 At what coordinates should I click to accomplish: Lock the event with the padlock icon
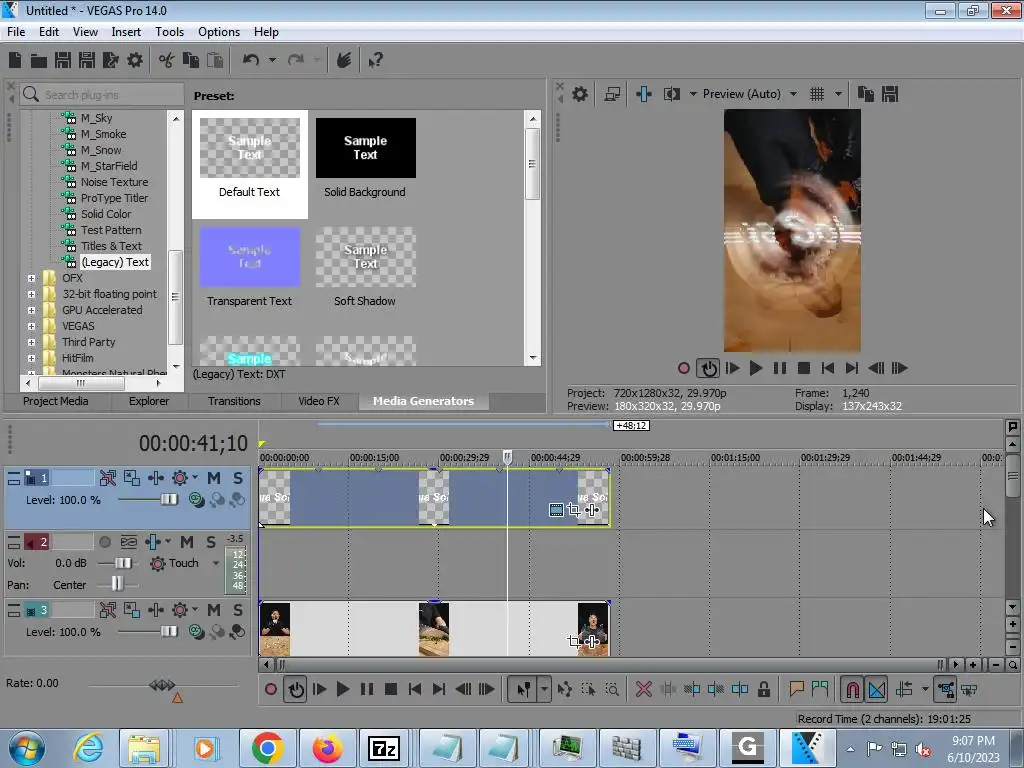click(763, 689)
